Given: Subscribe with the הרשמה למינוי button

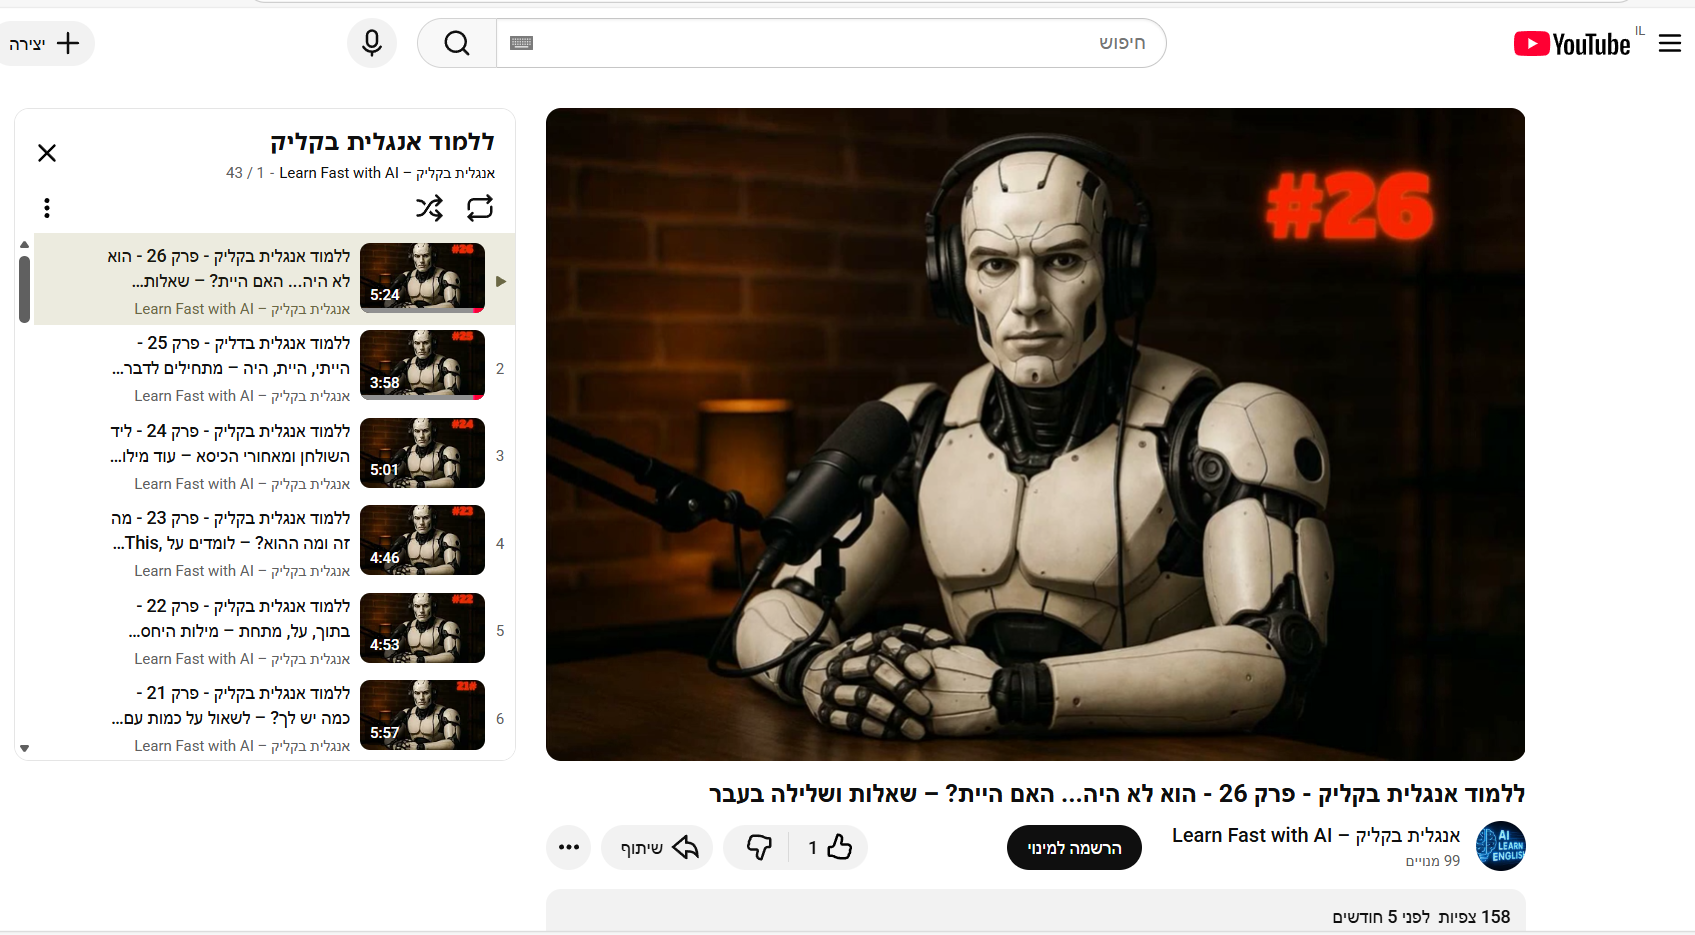Looking at the screenshot, I should (1074, 848).
